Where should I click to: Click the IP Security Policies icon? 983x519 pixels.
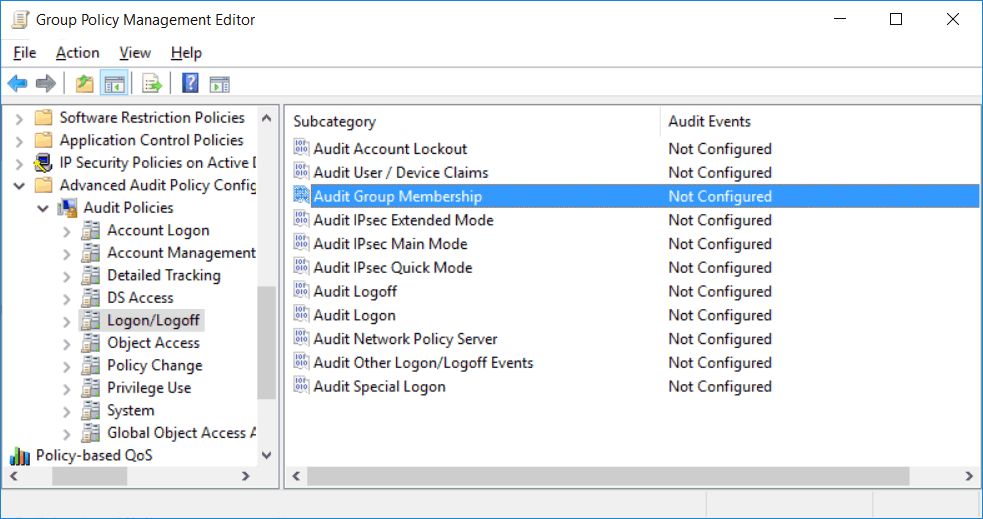tap(43, 162)
